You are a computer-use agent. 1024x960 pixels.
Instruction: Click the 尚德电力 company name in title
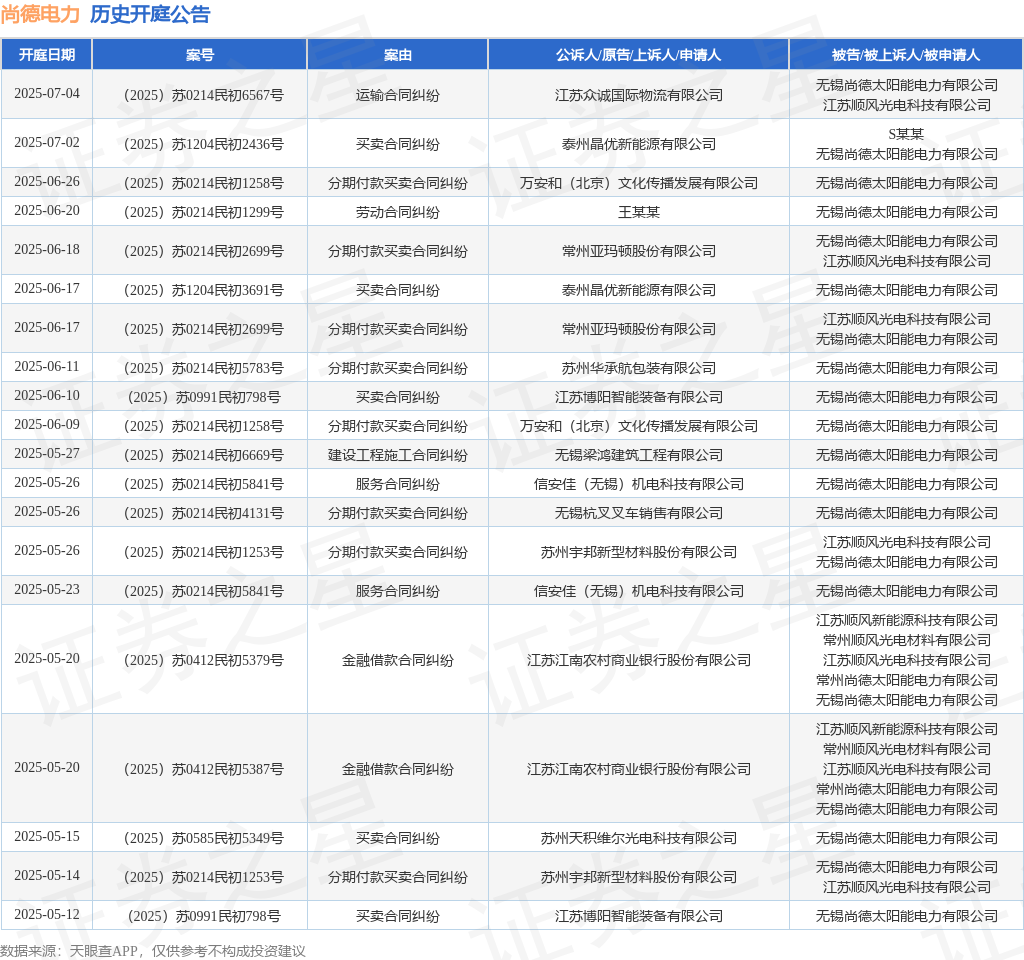[40, 14]
